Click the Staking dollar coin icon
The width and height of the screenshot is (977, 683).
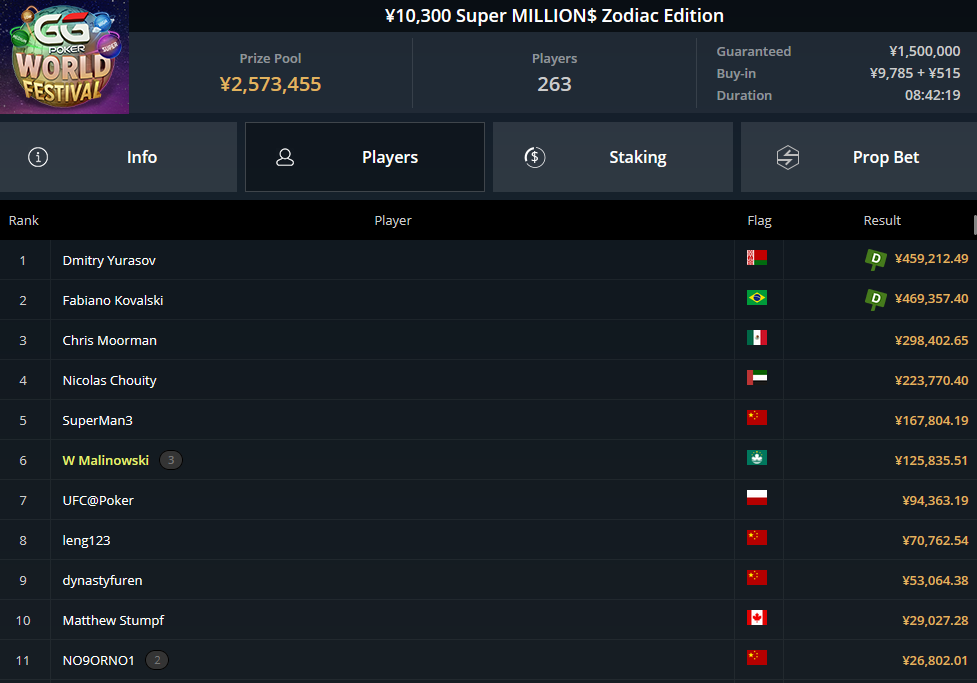(535, 157)
